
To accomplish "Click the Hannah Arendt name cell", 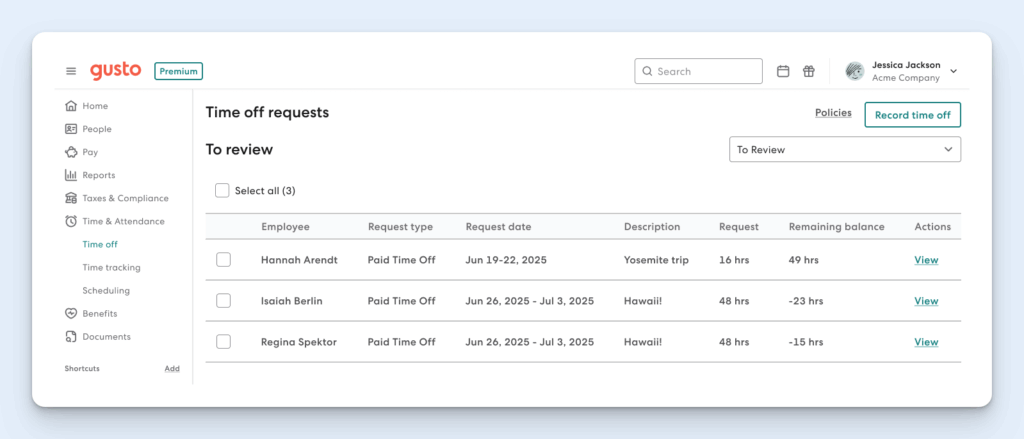I will click(299, 260).
